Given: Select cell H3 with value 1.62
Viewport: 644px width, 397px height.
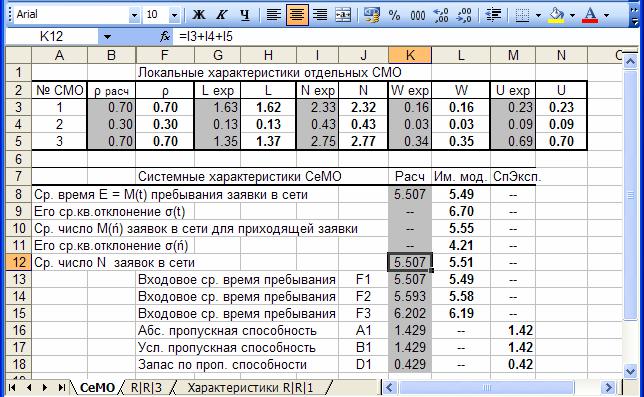Looking at the screenshot, I should point(268,108).
